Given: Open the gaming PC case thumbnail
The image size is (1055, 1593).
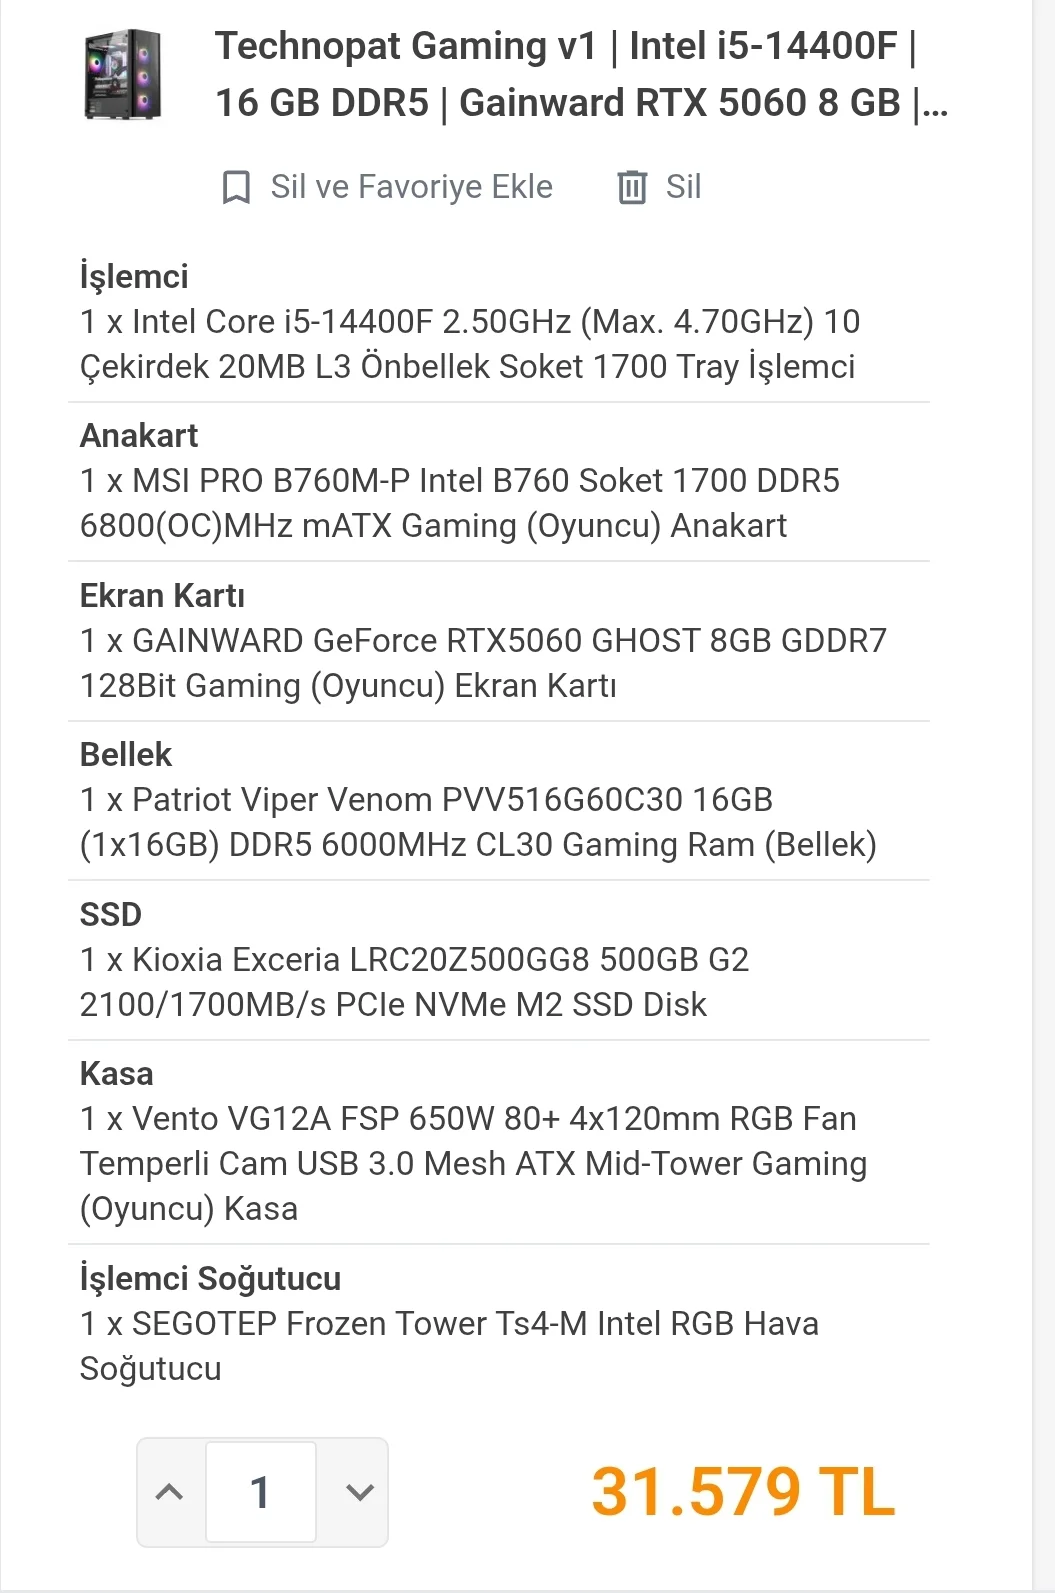Looking at the screenshot, I should pyautogui.click(x=123, y=75).
